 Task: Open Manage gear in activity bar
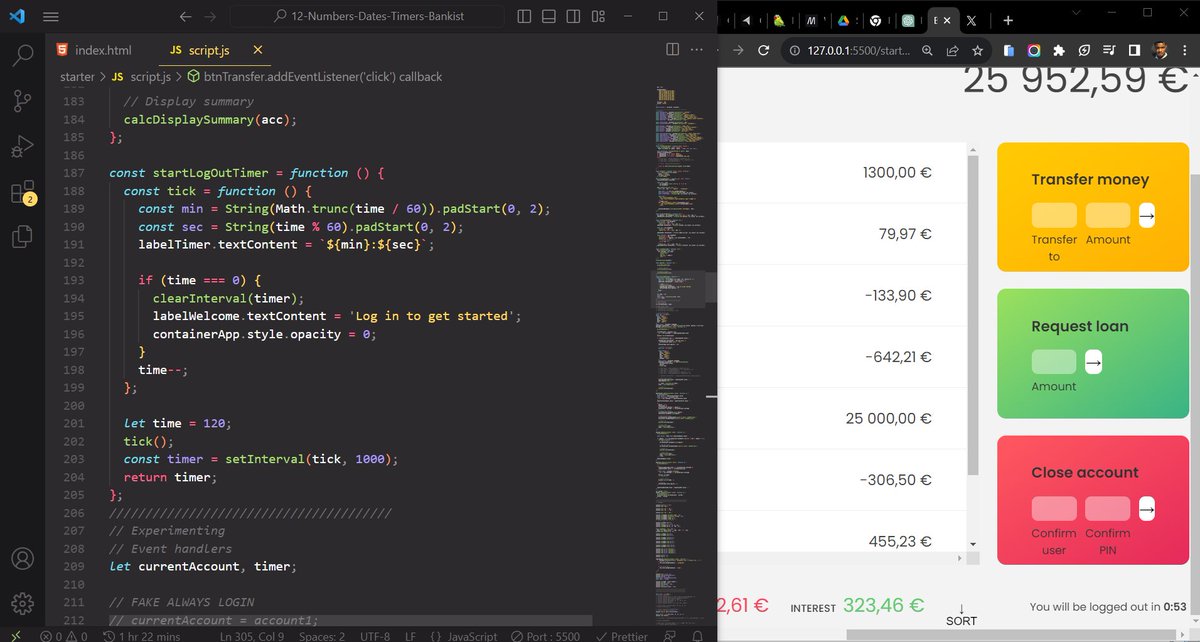tap(22, 604)
